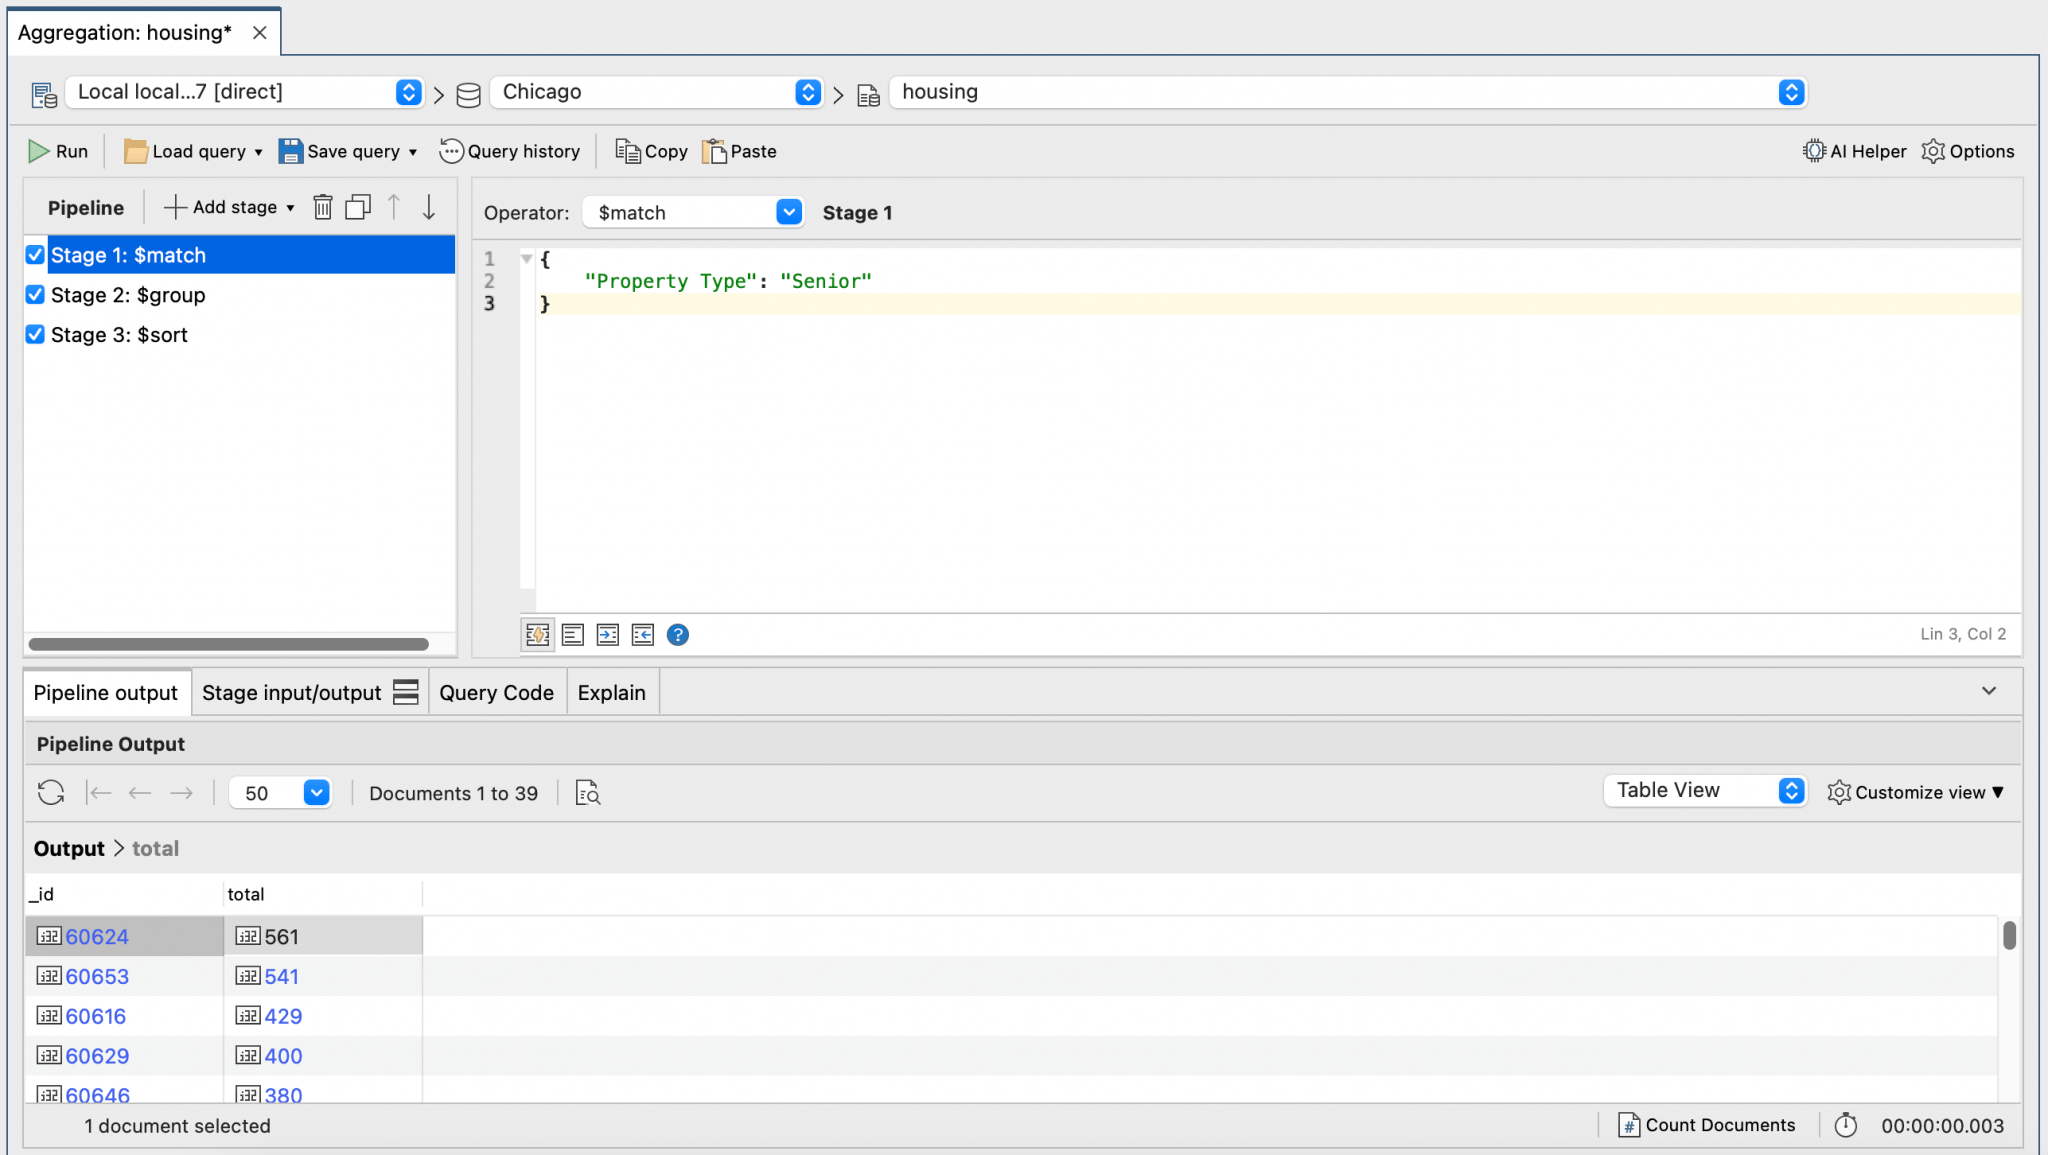Move Stage 1 down the pipeline
Viewport: 2048px width, 1155px height.
[x=428, y=206]
